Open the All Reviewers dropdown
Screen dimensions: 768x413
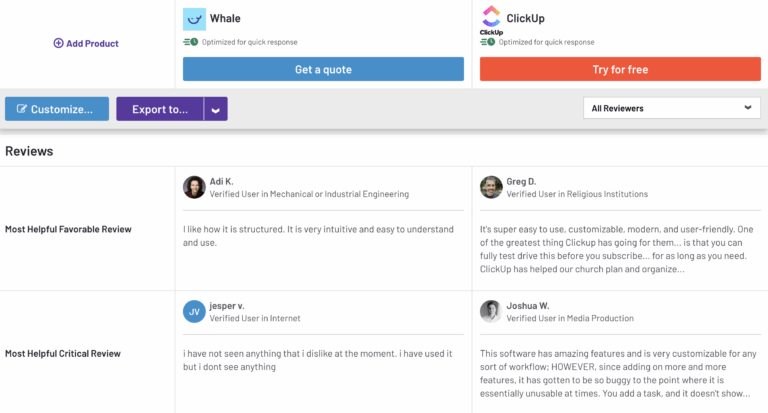coord(671,108)
